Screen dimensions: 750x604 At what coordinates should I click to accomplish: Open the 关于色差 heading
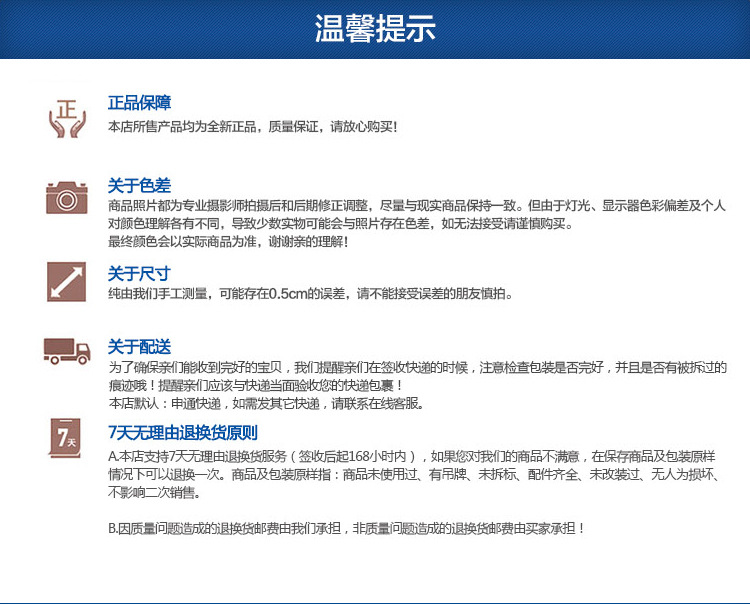point(139,185)
